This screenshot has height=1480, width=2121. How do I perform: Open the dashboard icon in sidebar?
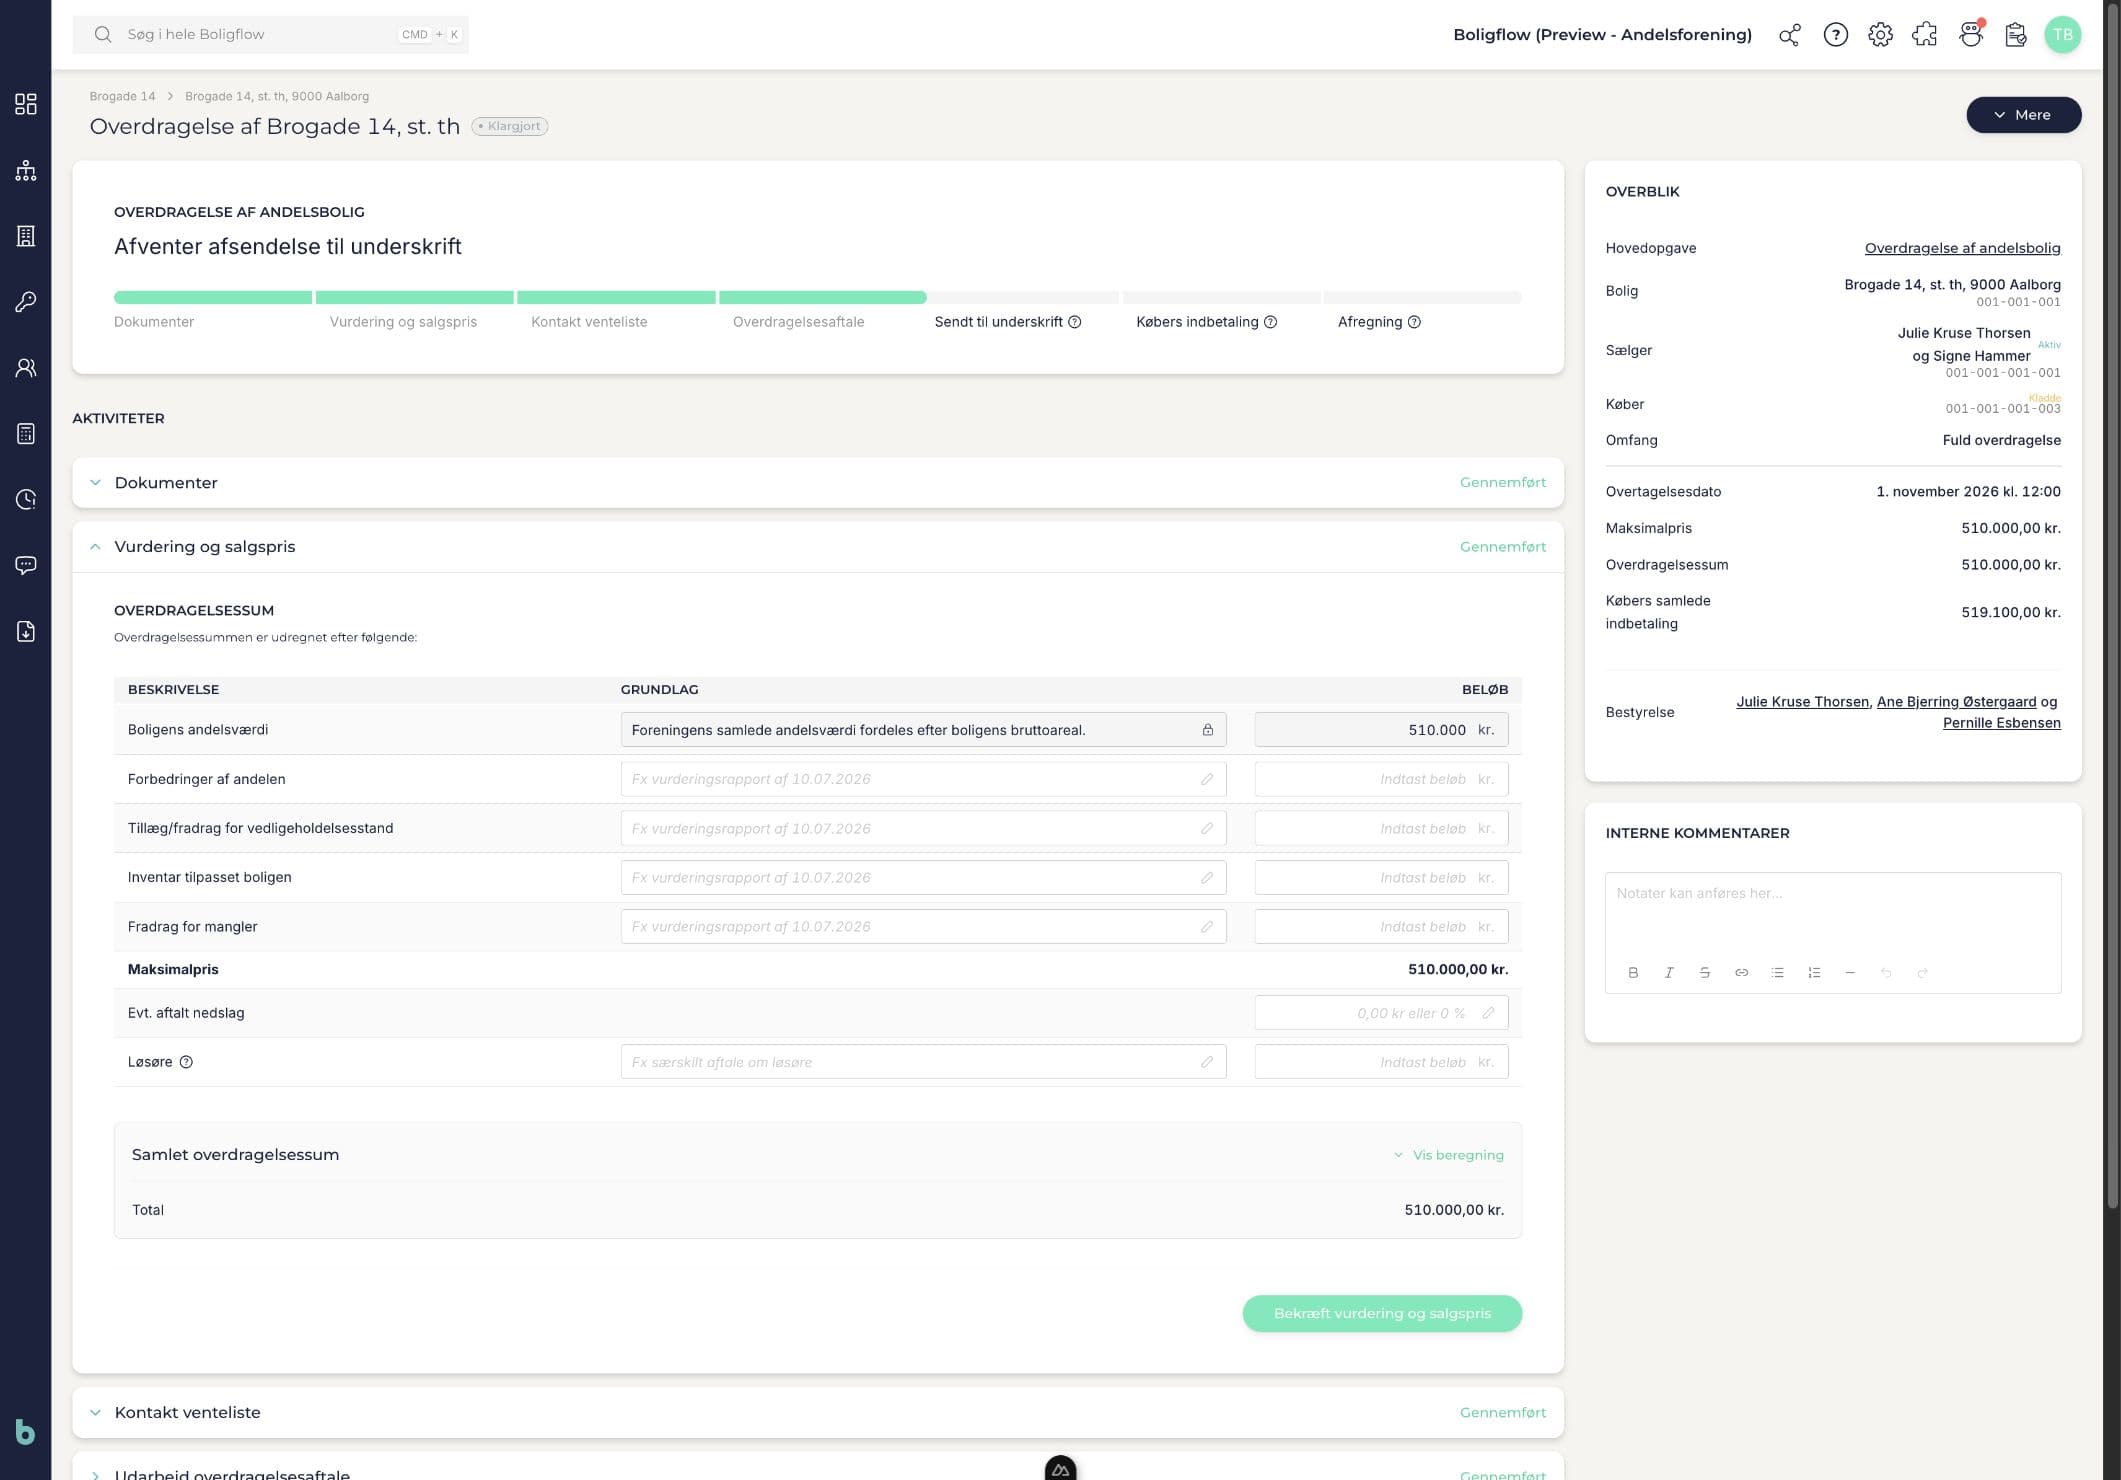(26, 104)
